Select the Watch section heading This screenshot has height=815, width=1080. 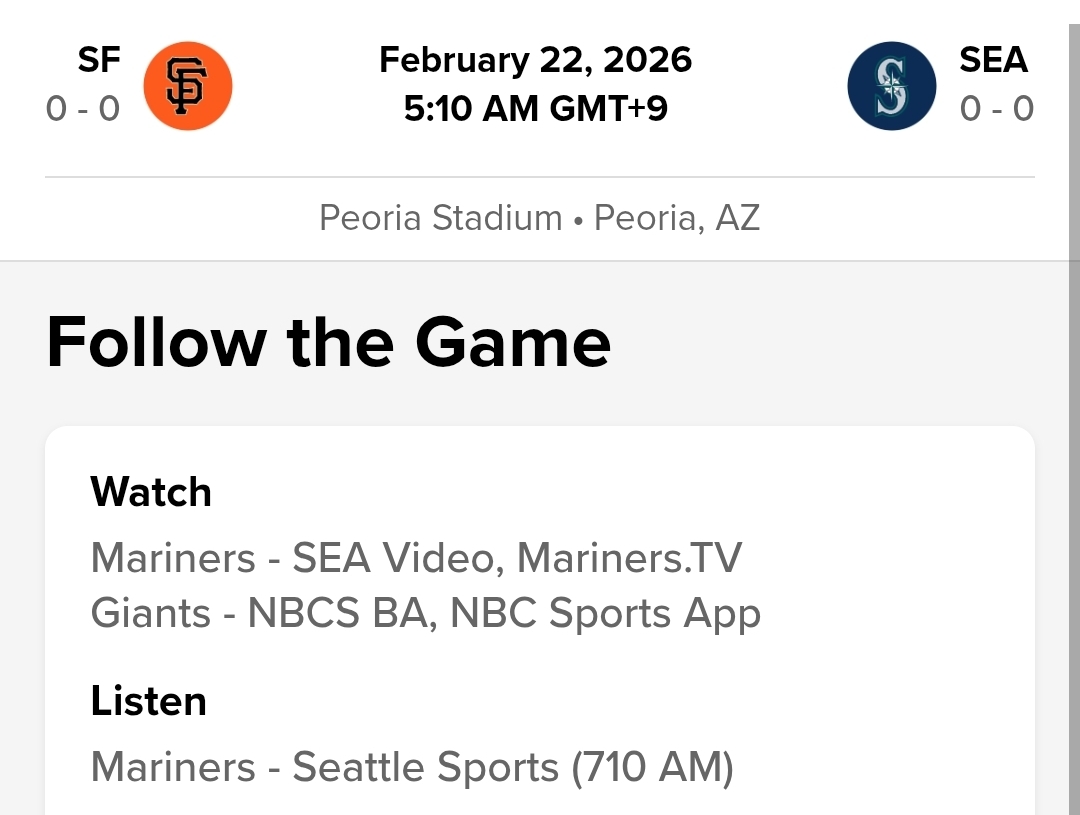151,492
